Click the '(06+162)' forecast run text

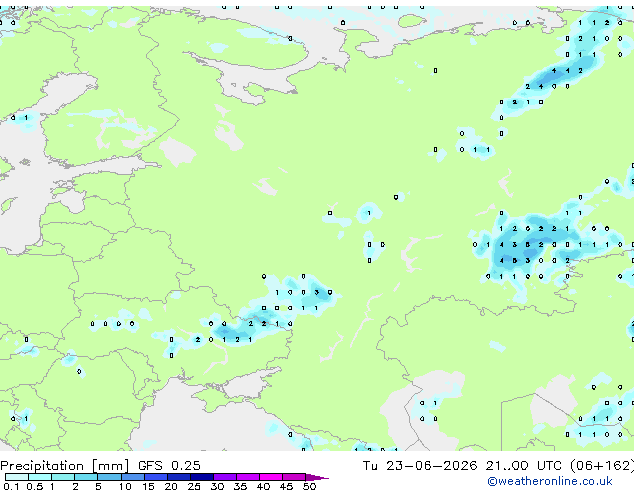point(602,465)
